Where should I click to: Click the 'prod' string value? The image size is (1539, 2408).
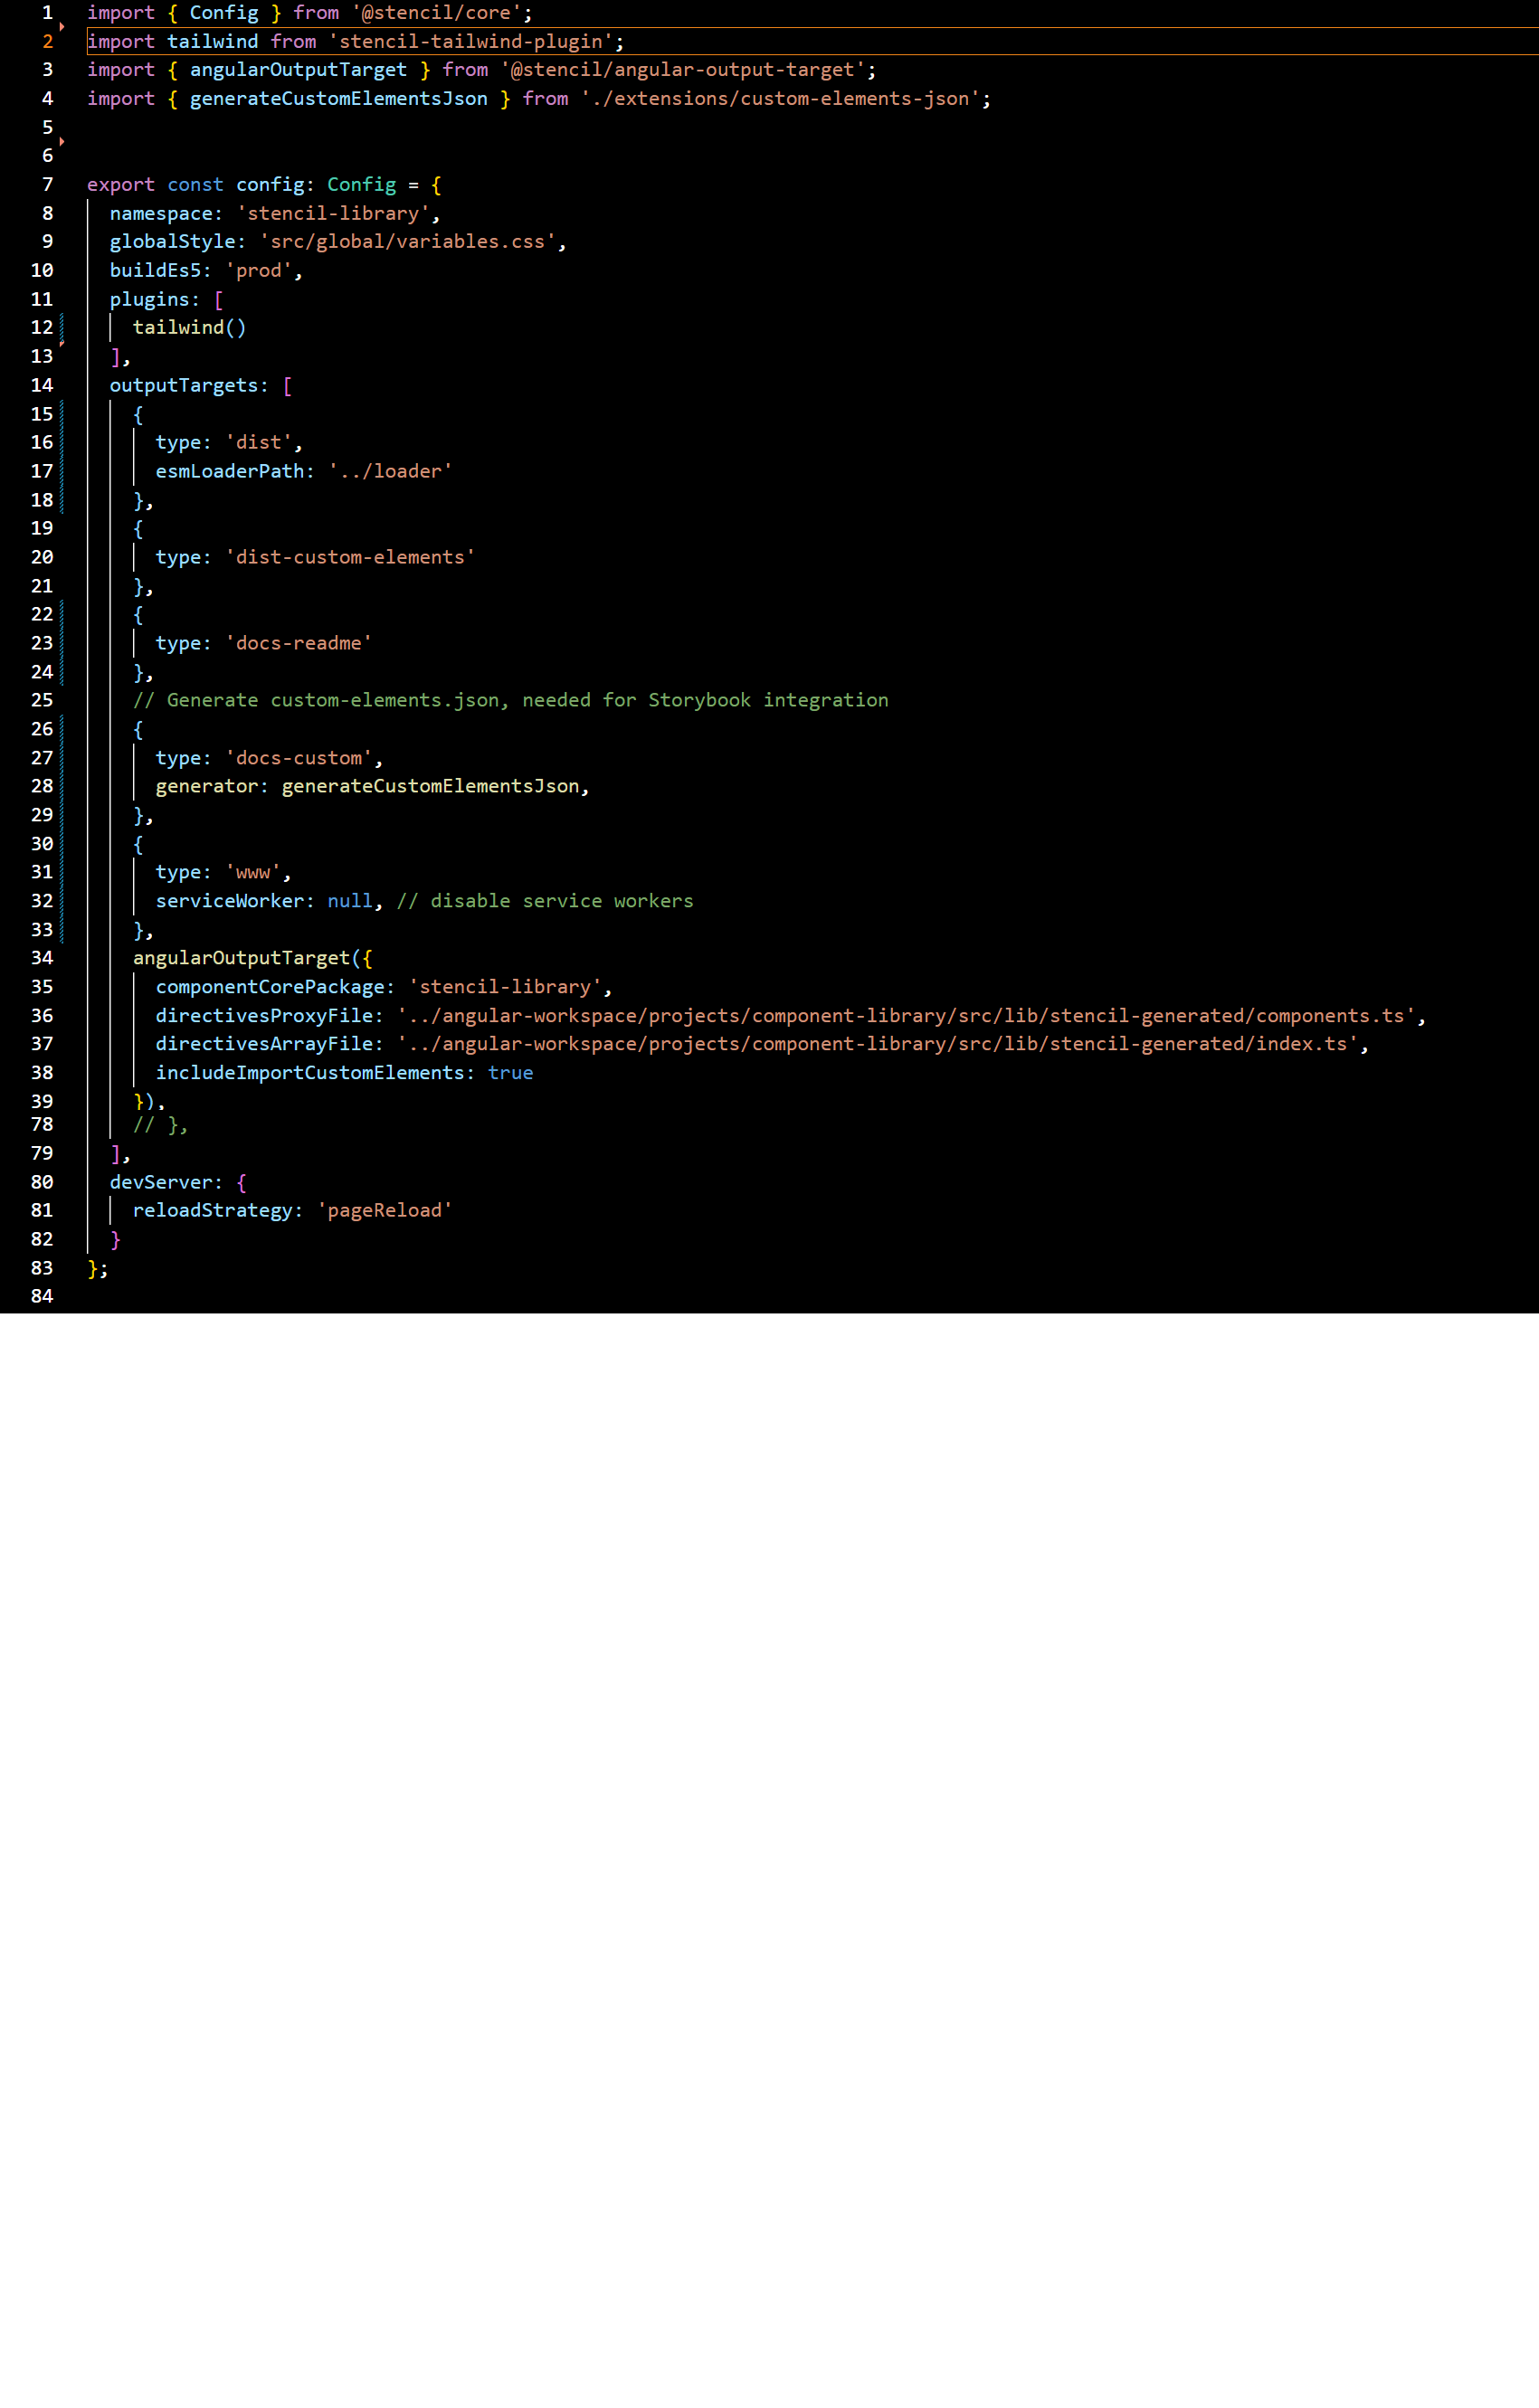coord(259,271)
